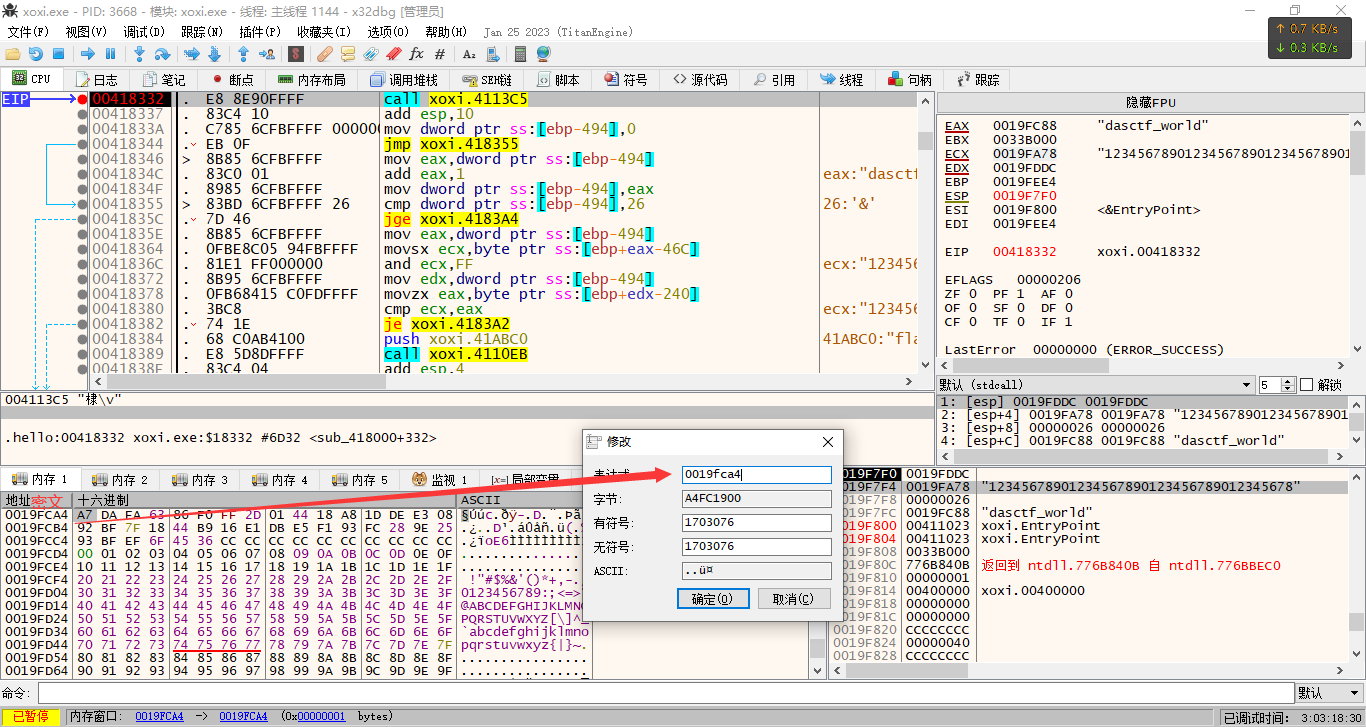Toggle breakpoint dot at address 00418337
The height and width of the screenshot is (727, 1366).
pos(82,114)
